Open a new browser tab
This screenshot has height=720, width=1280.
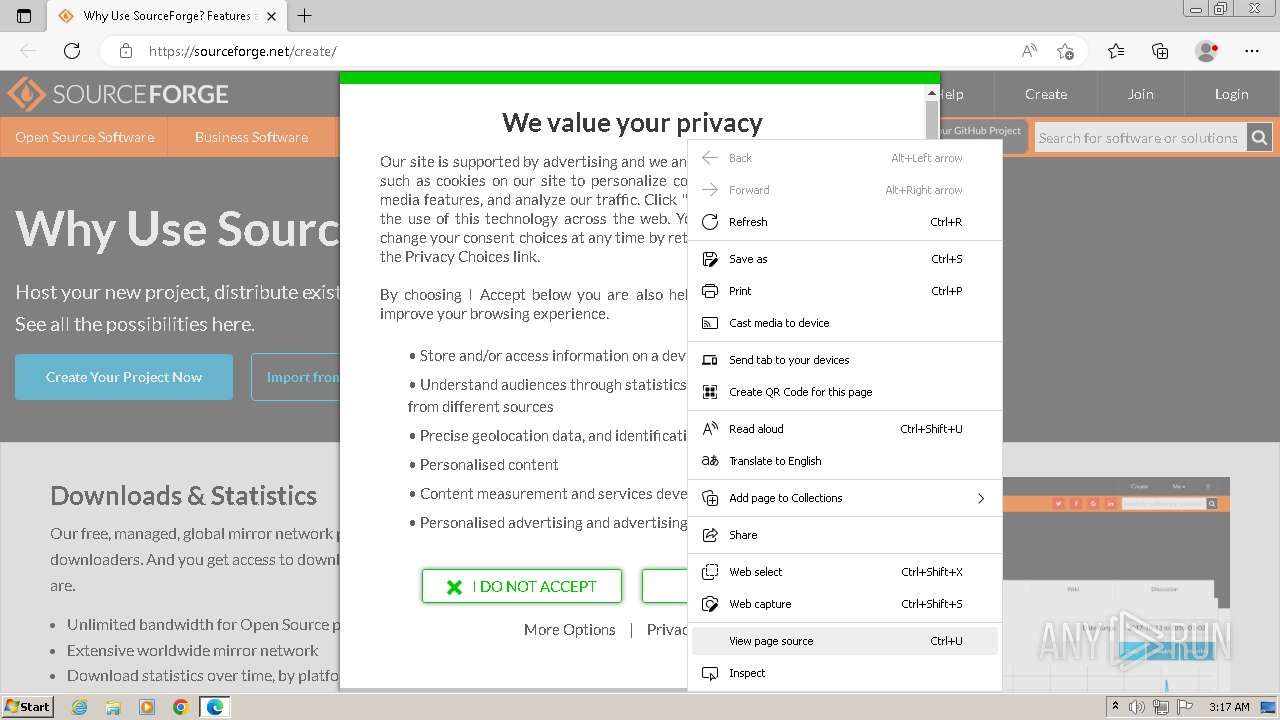[305, 16]
